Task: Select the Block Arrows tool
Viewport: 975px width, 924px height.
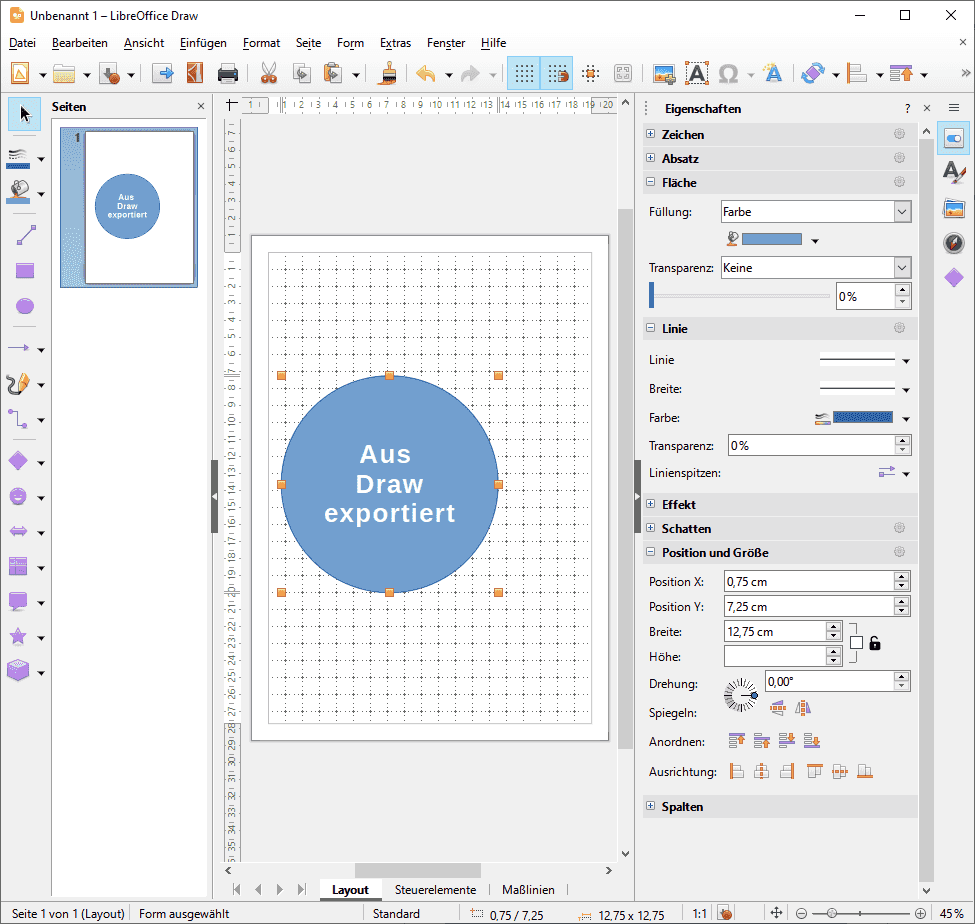Action: (x=19, y=532)
